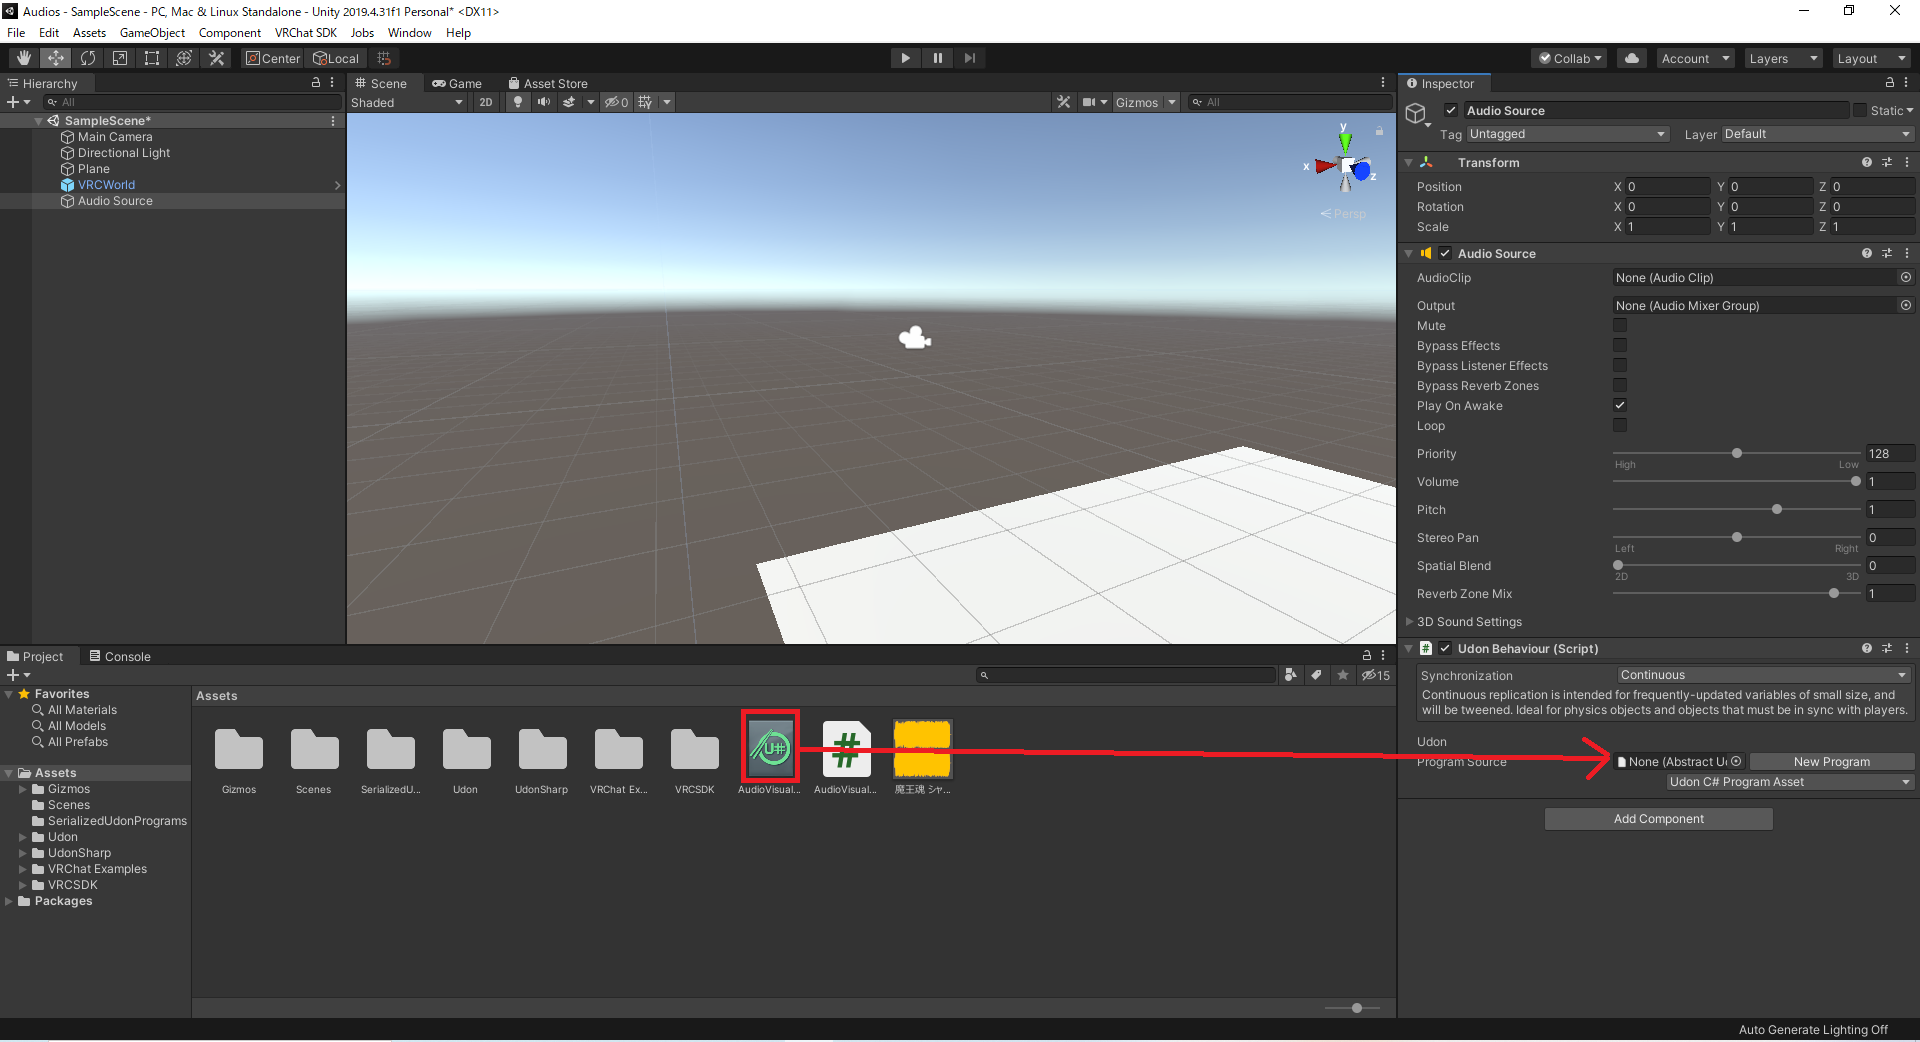Enable Bypass Listener Effects
This screenshot has height=1042, width=1920.
coord(1620,366)
